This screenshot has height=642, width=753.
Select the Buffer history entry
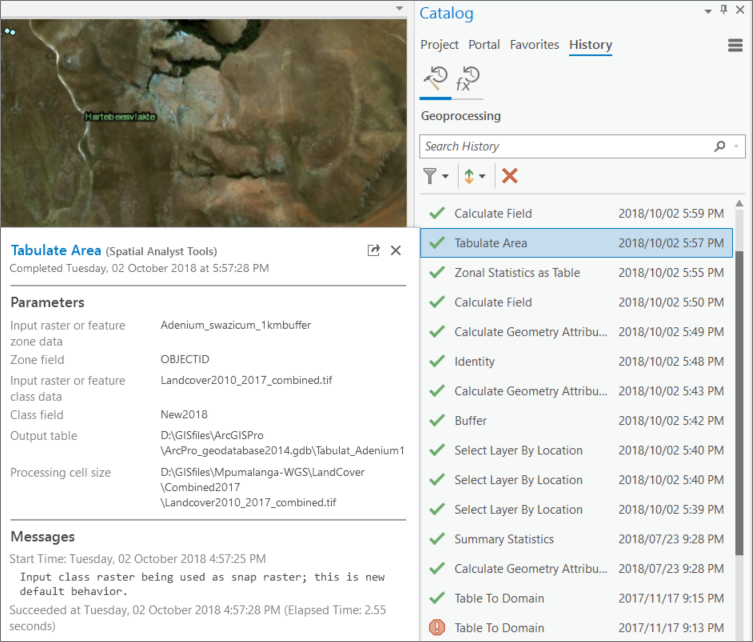click(576, 421)
